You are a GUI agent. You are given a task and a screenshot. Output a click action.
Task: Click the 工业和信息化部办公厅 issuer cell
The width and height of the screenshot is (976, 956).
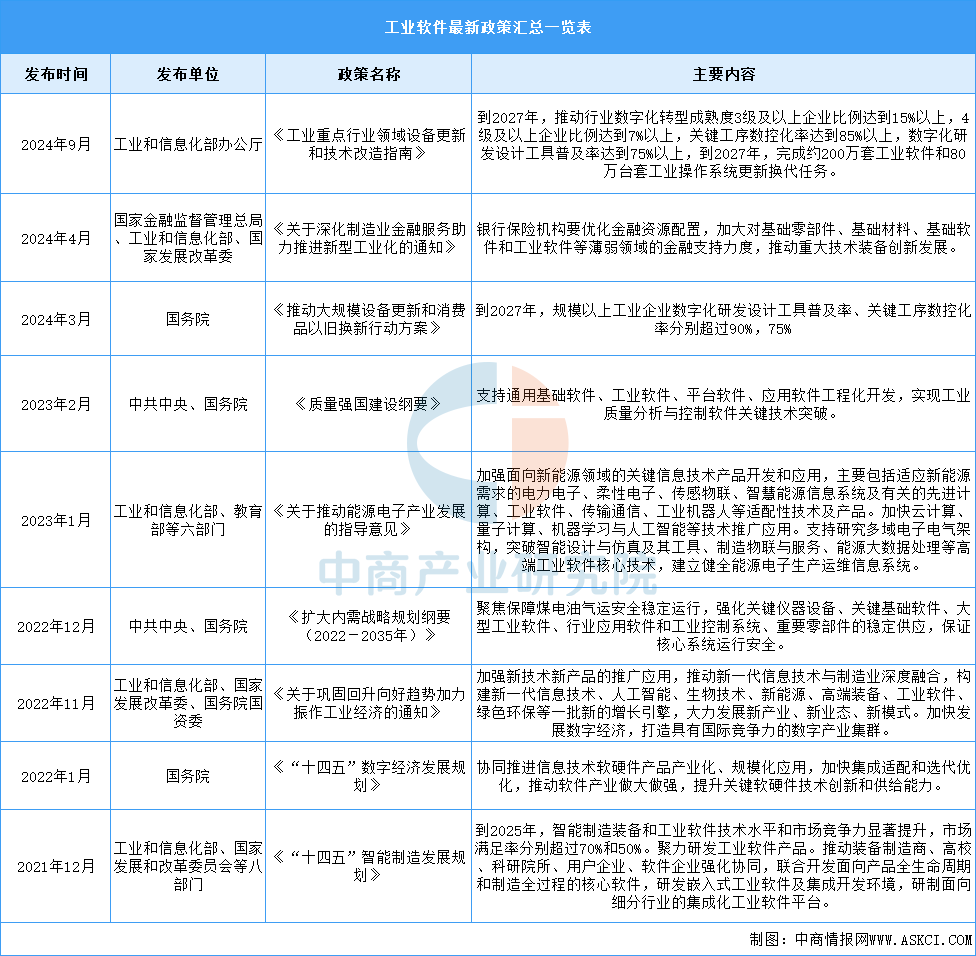click(188, 144)
